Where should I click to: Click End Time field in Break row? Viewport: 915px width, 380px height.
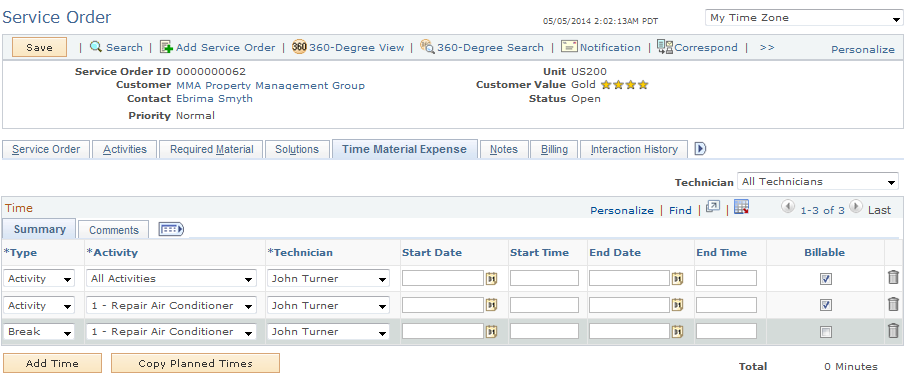727,332
